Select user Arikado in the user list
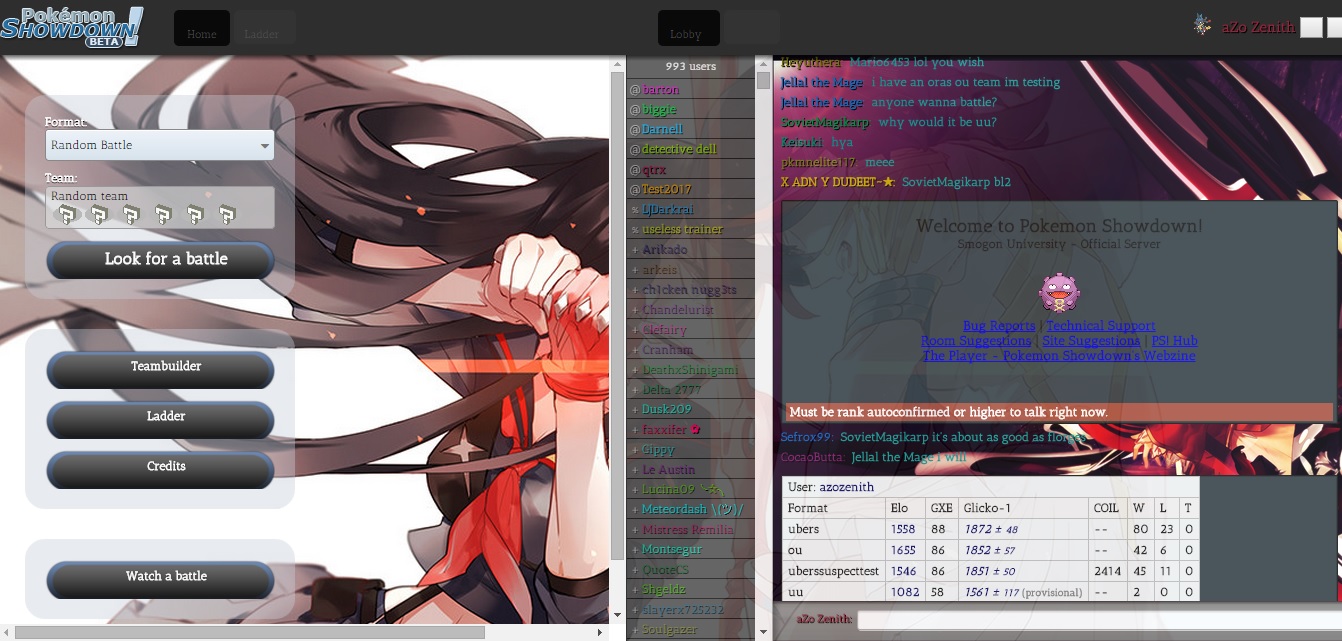The image size is (1342, 641). (x=691, y=250)
